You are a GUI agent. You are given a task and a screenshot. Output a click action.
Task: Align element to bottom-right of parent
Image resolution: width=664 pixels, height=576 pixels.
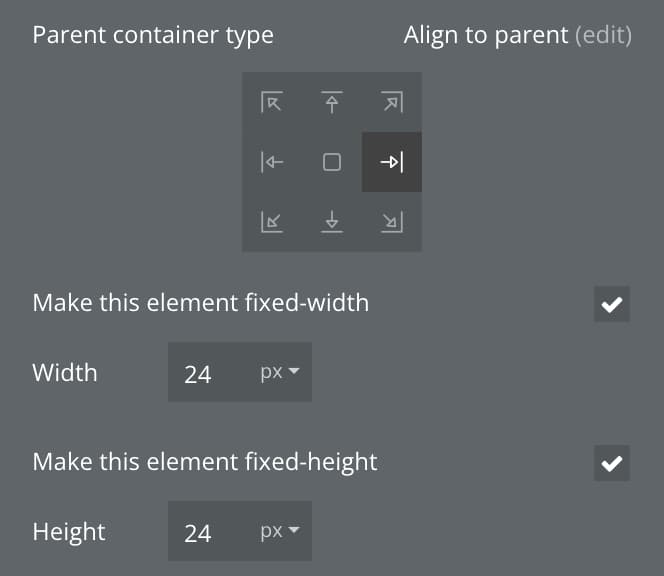pyautogui.click(x=392, y=222)
